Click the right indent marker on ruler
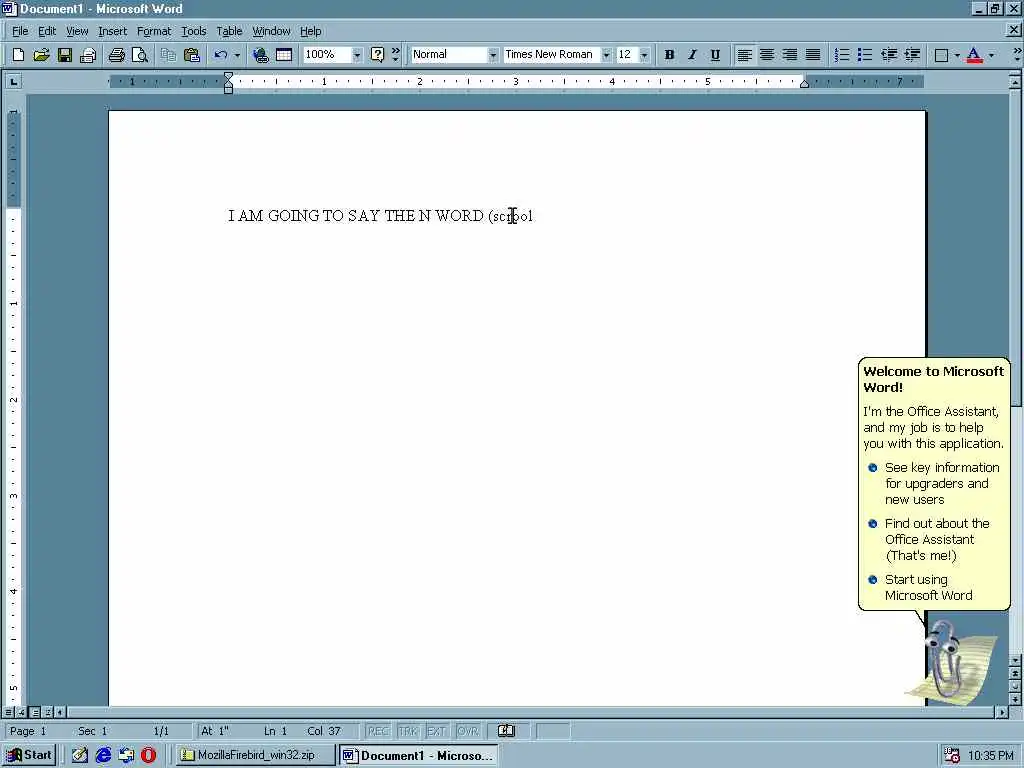Viewport: 1024px width, 768px height. click(x=805, y=83)
